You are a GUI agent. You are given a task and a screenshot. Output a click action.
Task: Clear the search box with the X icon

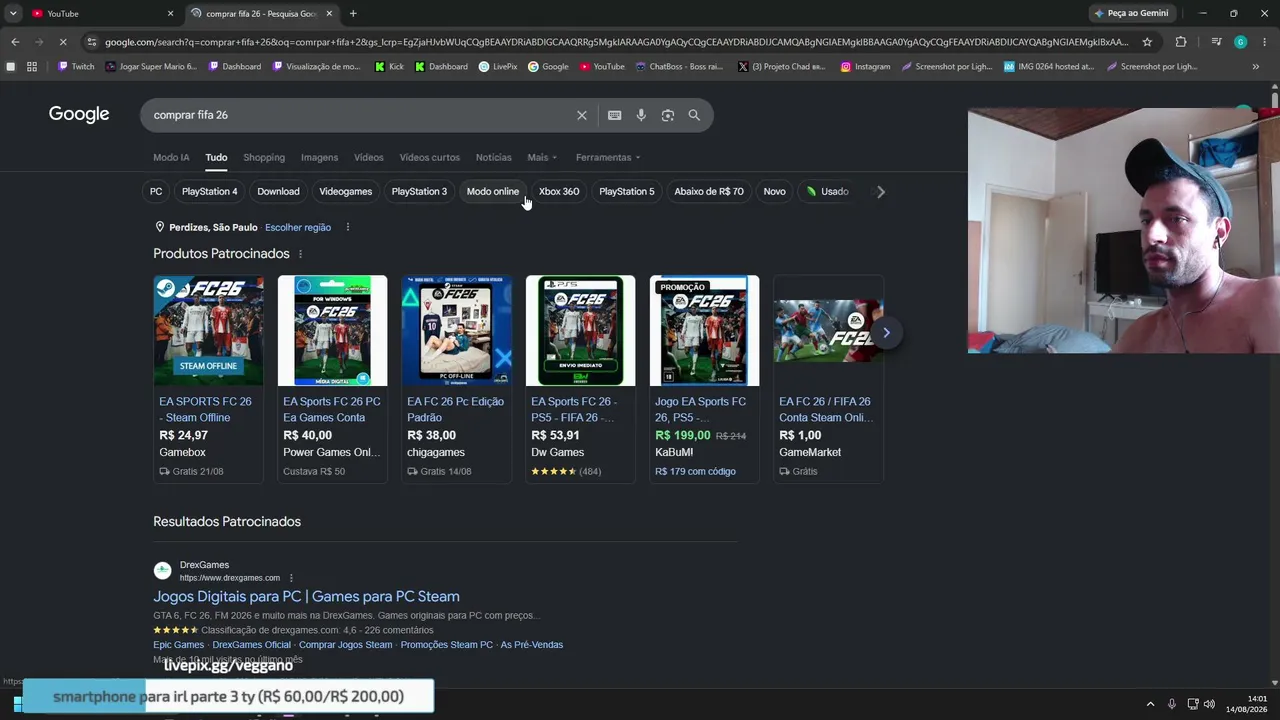click(x=582, y=115)
